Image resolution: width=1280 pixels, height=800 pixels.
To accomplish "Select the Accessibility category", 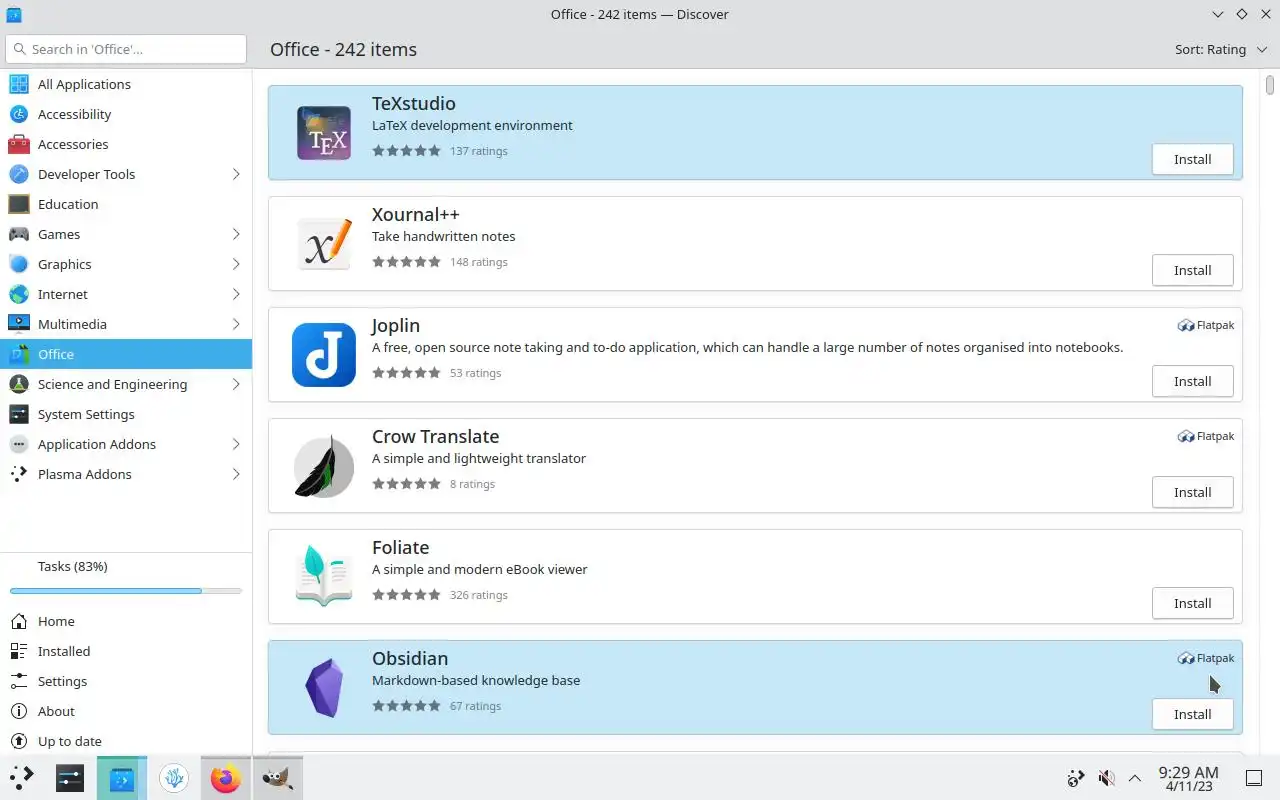I will pos(126,114).
